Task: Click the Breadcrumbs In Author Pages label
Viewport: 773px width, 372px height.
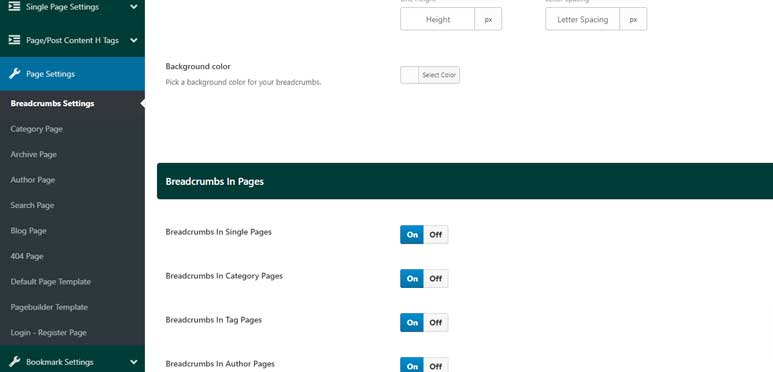Action: point(220,364)
